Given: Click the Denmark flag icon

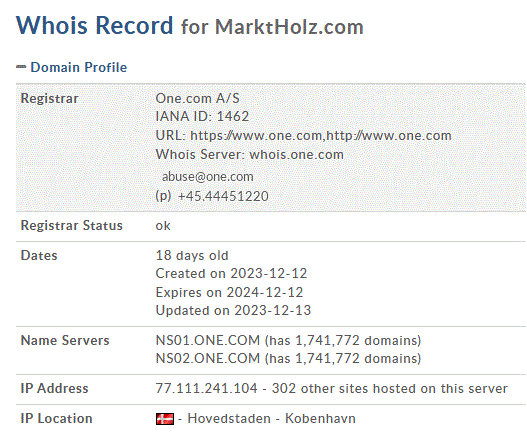Looking at the screenshot, I should point(165,419).
